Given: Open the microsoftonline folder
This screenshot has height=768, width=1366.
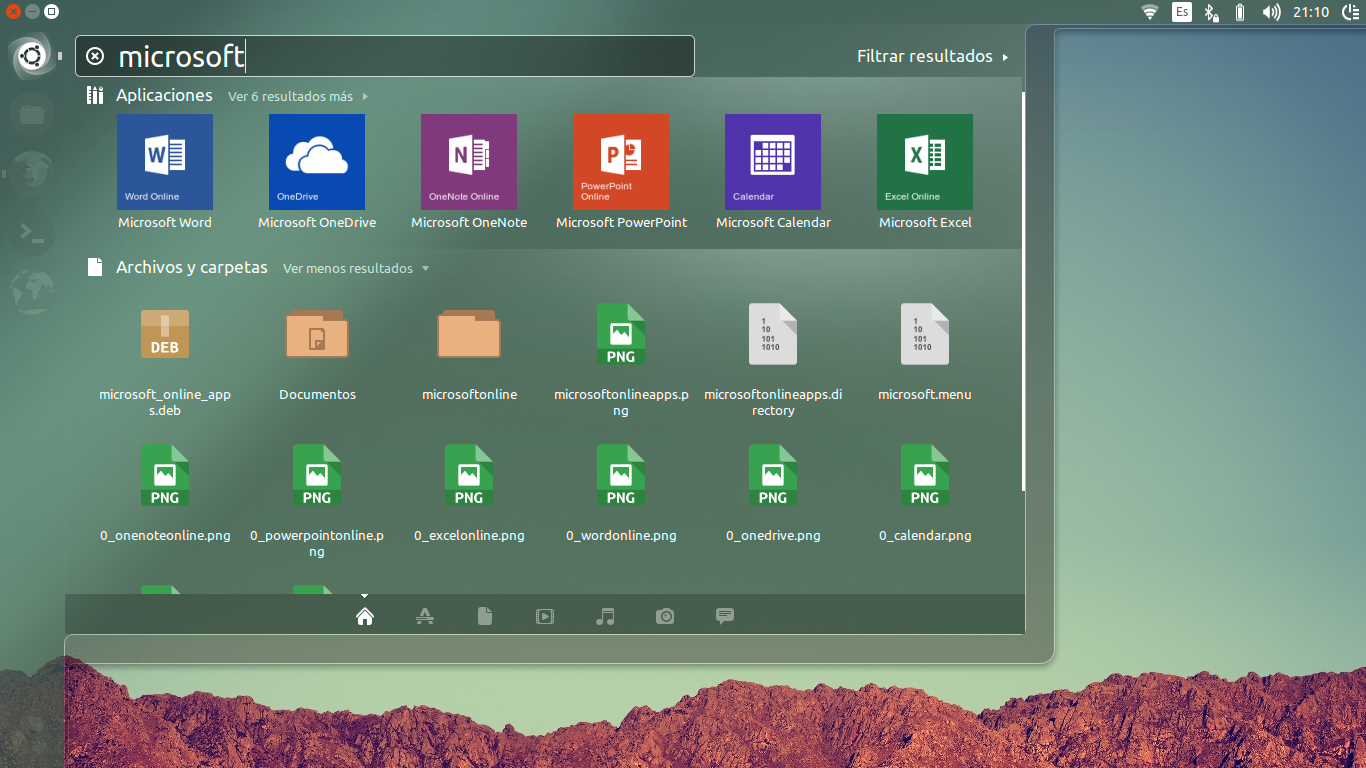Looking at the screenshot, I should click(469, 334).
